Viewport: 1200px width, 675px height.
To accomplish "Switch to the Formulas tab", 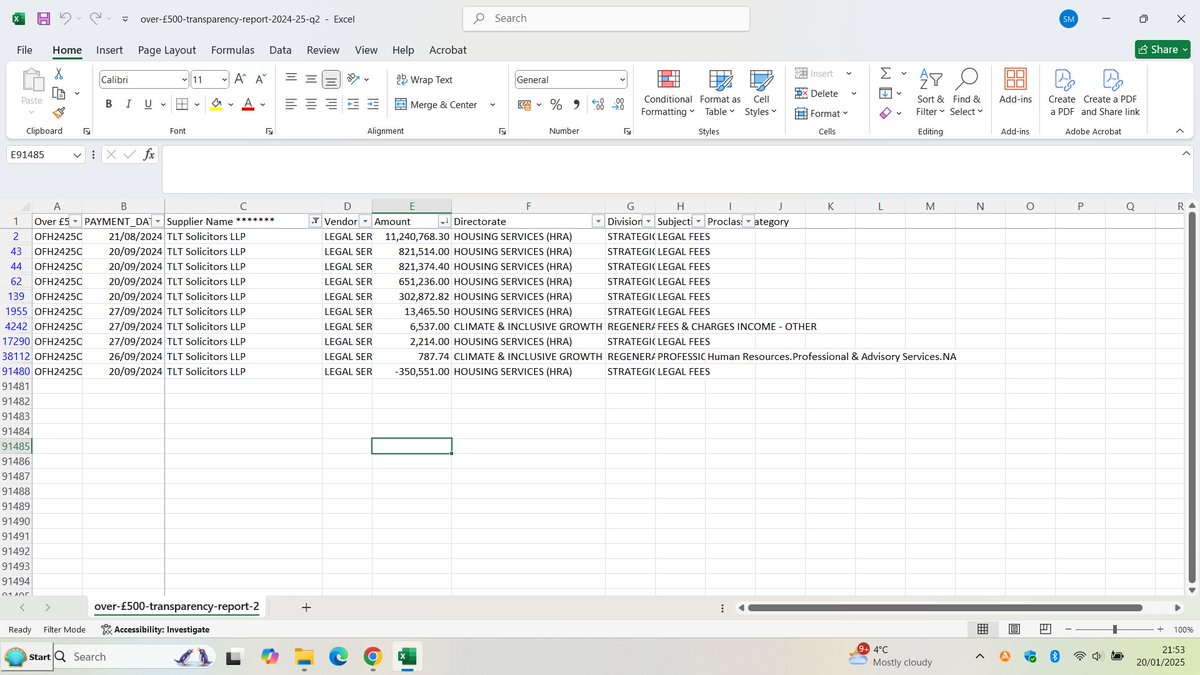I will [232, 50].
